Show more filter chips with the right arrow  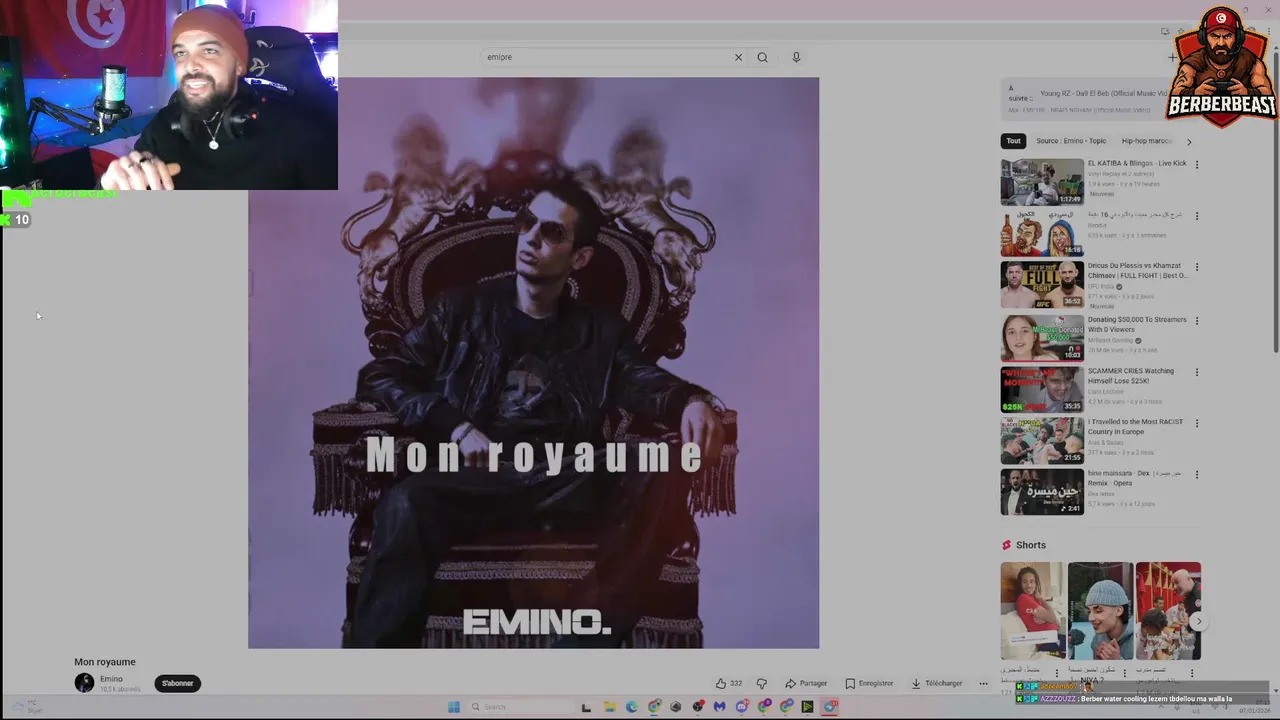point(1189,141)
